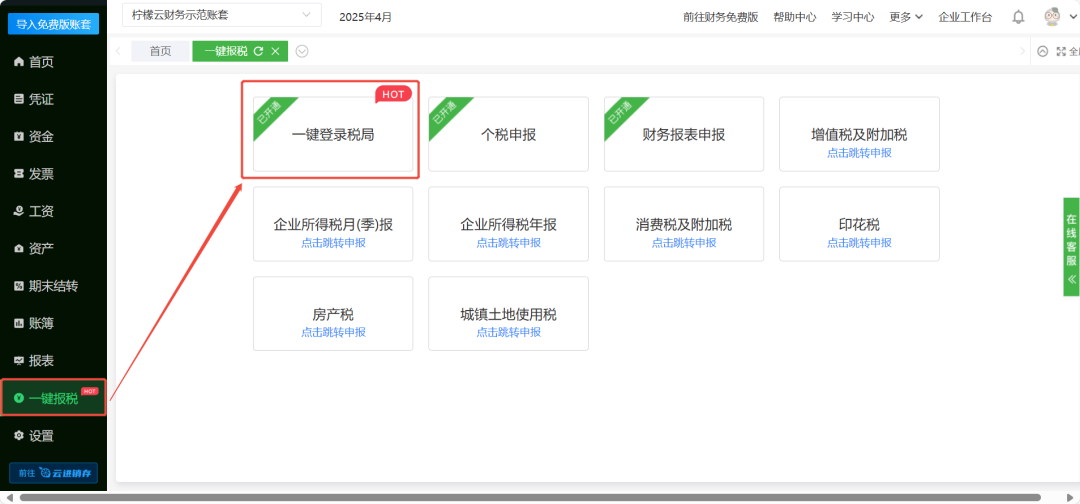
Task: Click the tab list circular dropdown icon
Action: tap(302, 51)
